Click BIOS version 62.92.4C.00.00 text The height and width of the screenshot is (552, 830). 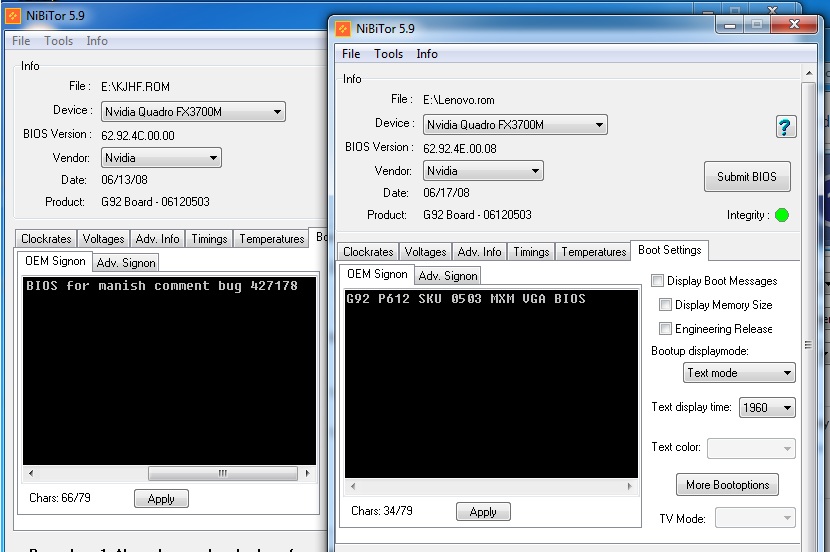coord(138,135)
